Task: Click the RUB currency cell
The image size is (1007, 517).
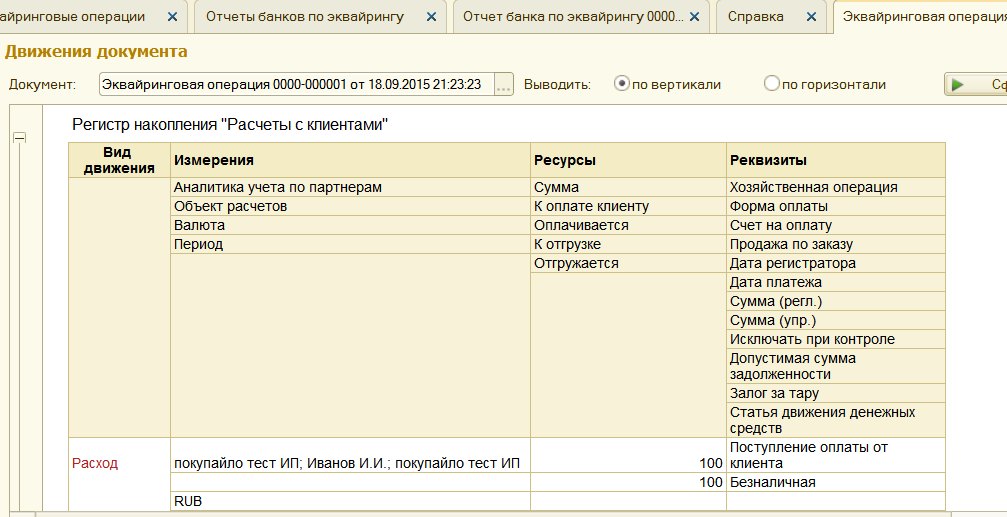Action: pyautogui.click(x=350, y=500)
